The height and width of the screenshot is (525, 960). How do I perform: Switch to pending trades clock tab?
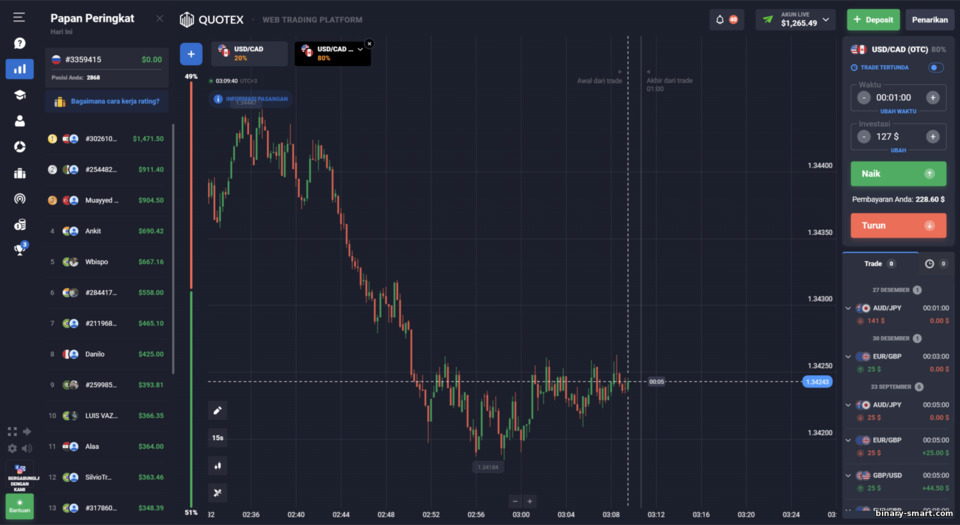click(936, 264)
